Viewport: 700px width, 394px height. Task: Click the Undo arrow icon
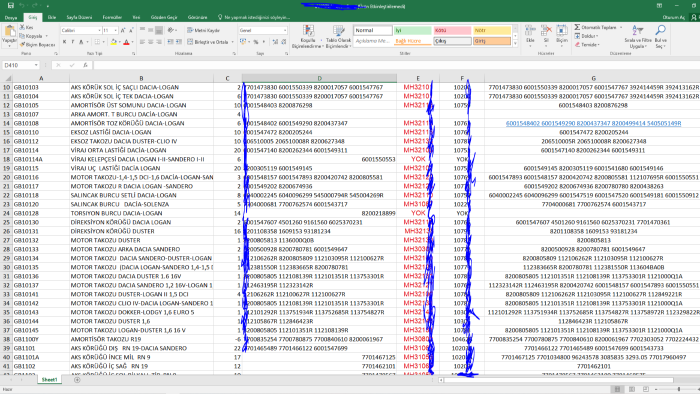tap(21, 5)
